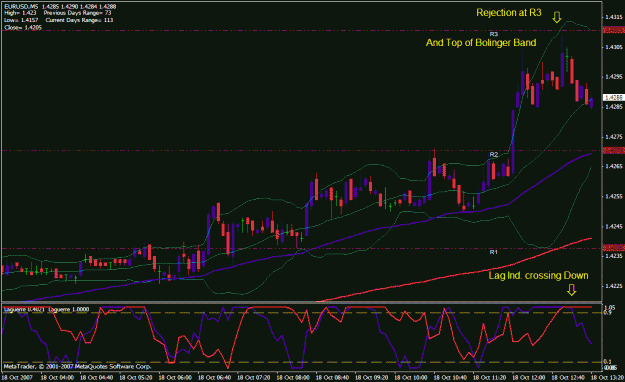The height and width of the screenshot is (382, 625).
Task: Click the red R2 price tag on the price scale
Action: coord(614,150)
